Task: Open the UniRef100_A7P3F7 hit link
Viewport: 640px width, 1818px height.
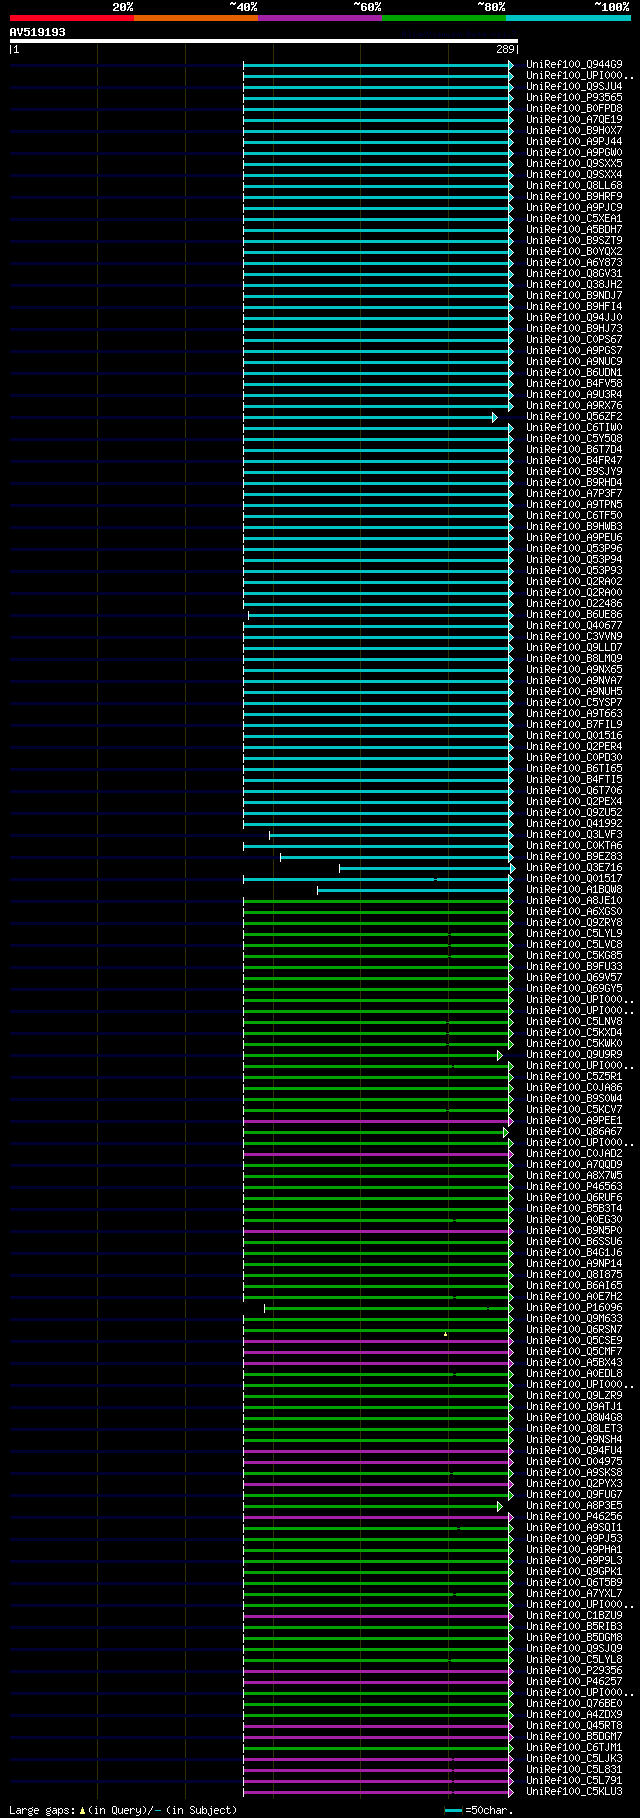Action: [574, 494]
